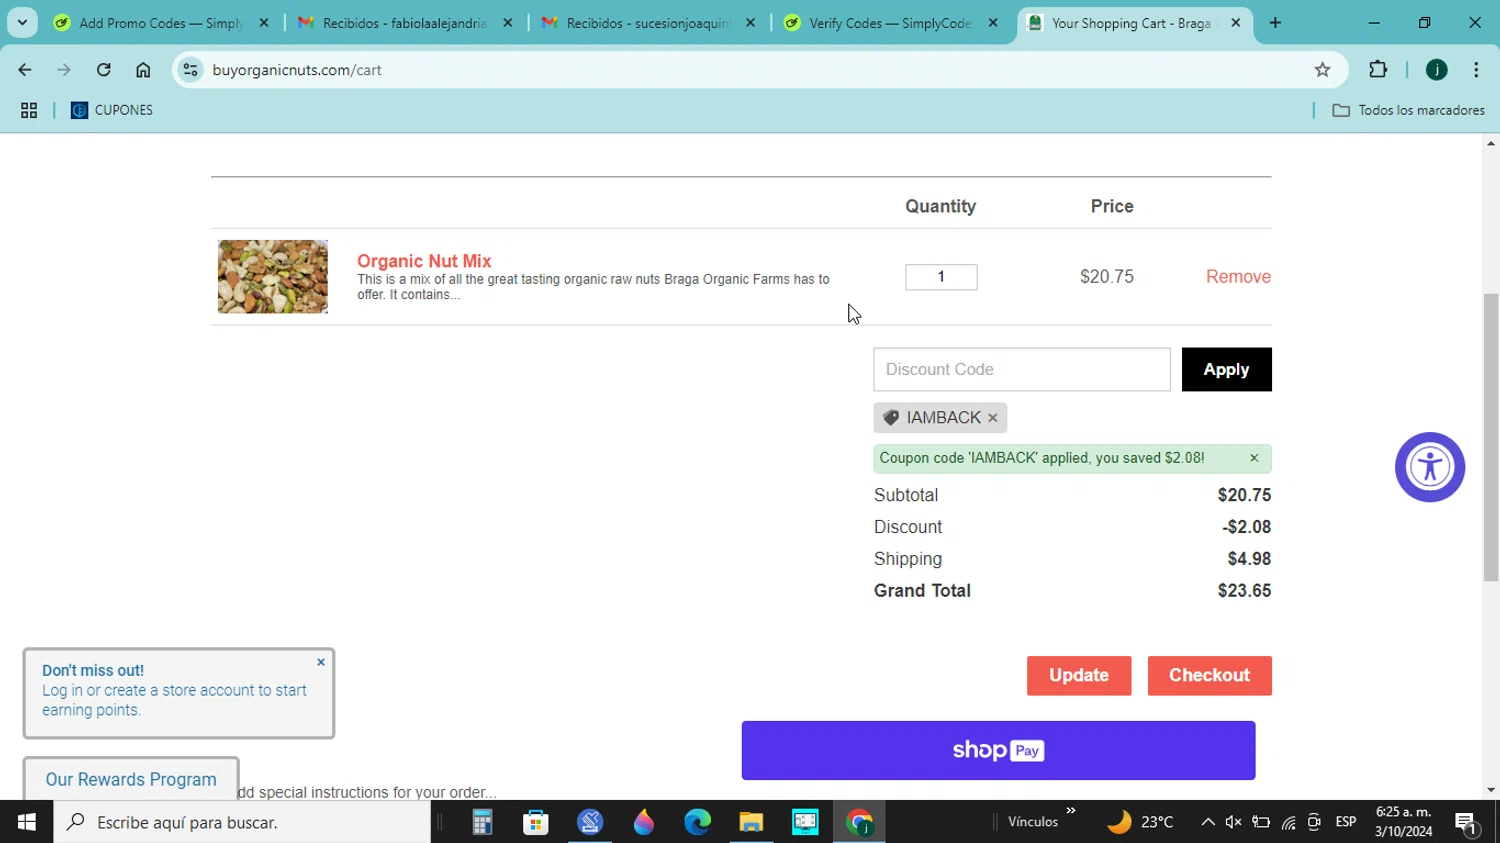This screenshot has height=843, width=1500.
Task: Open the Organic Nut Mix product thumbnail
Action: coord(273,277)
